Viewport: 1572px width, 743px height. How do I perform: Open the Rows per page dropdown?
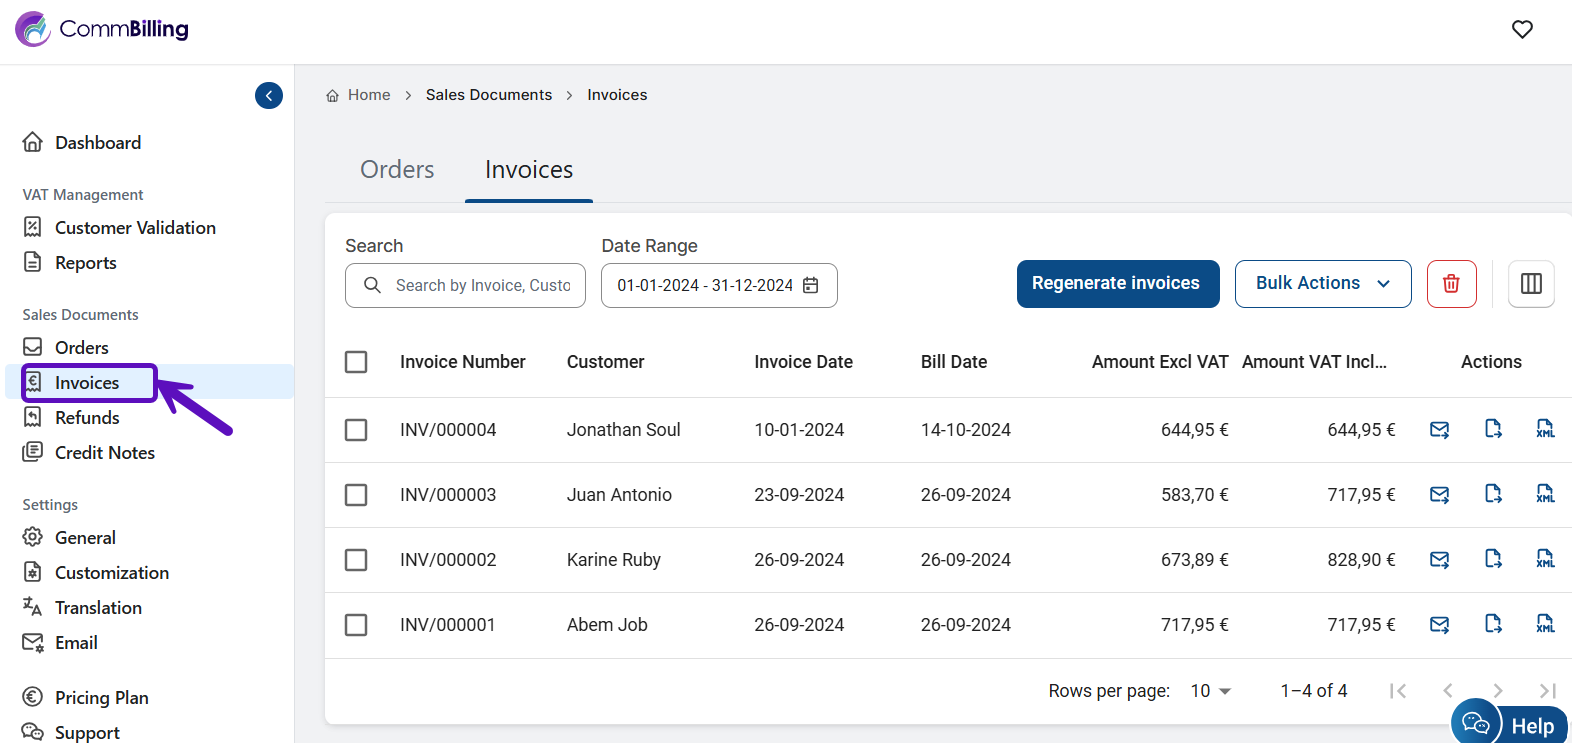pos(1210,691)
